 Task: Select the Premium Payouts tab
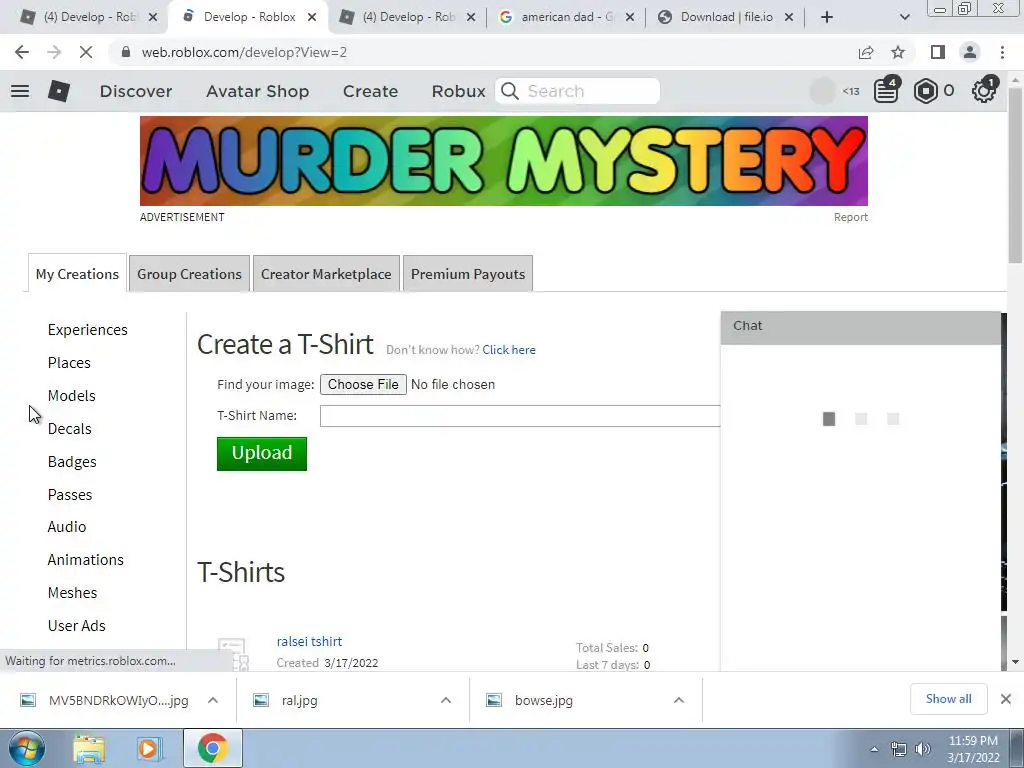tap(468, 274)
